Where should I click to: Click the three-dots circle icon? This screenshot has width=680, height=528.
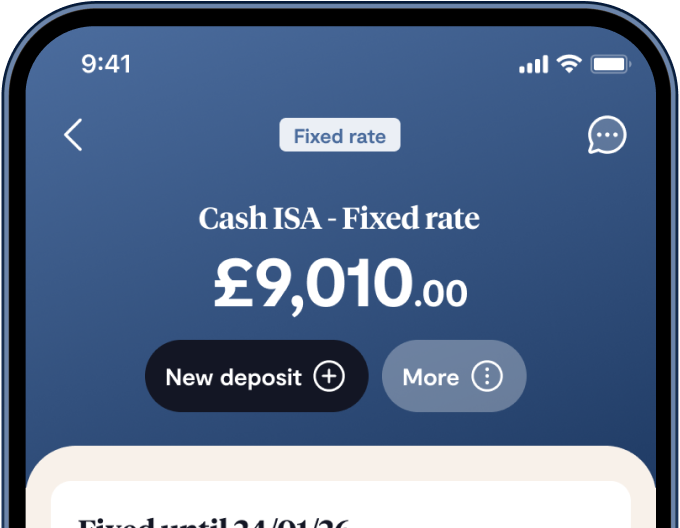tap(487, 377)
